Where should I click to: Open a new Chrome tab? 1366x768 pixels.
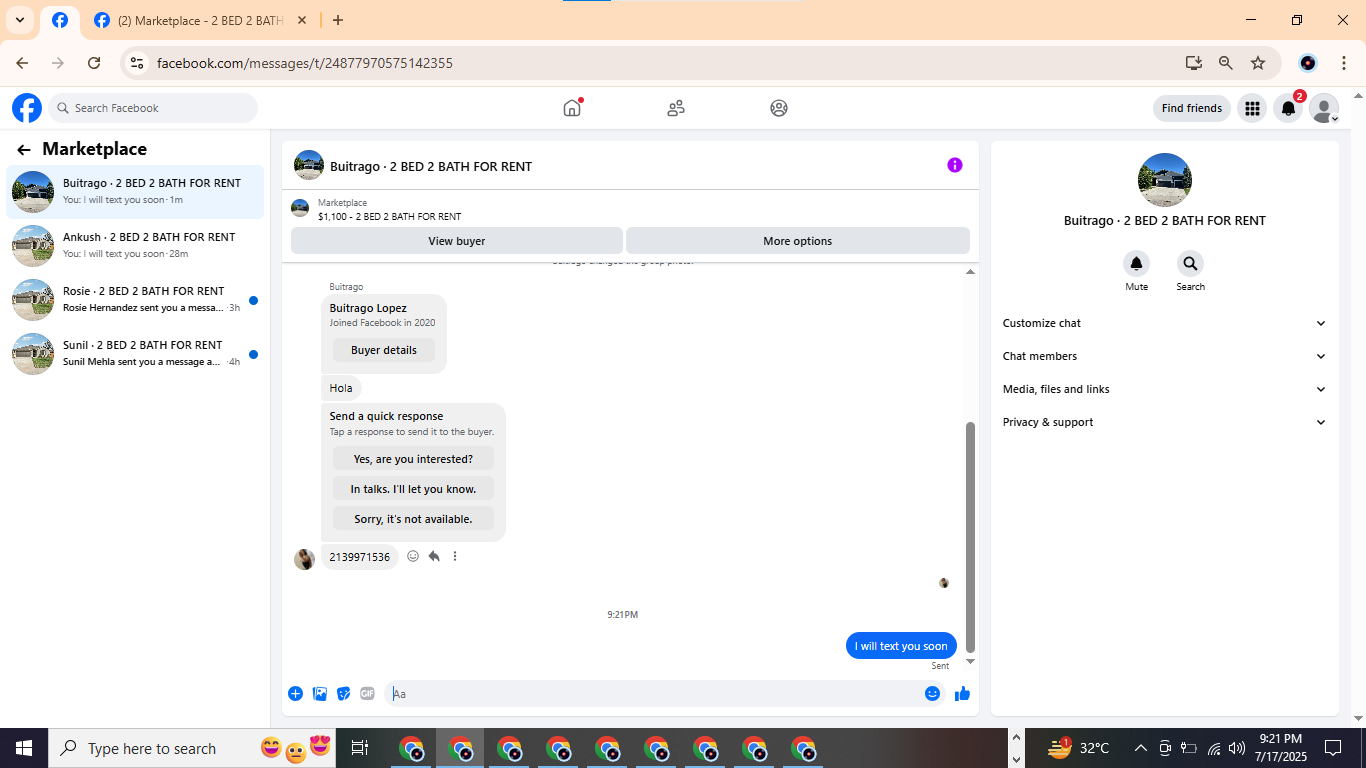(338, 20)
